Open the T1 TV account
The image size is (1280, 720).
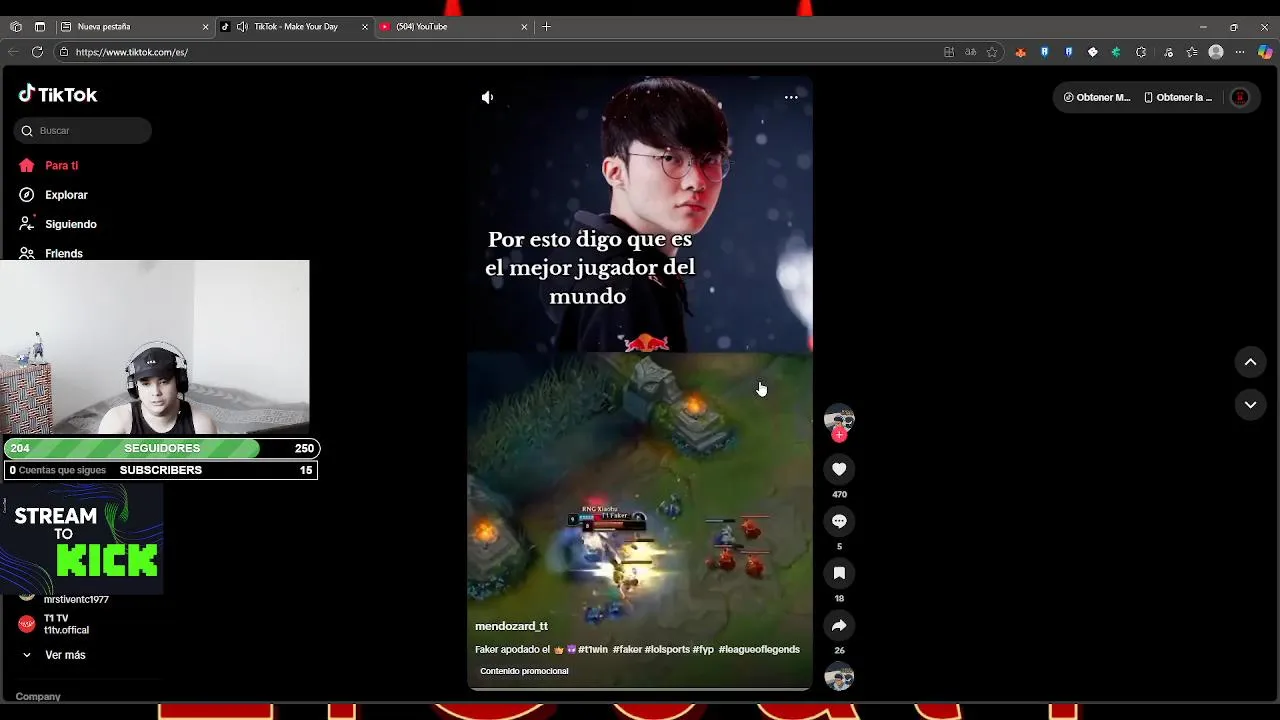(x=55, y=624)
